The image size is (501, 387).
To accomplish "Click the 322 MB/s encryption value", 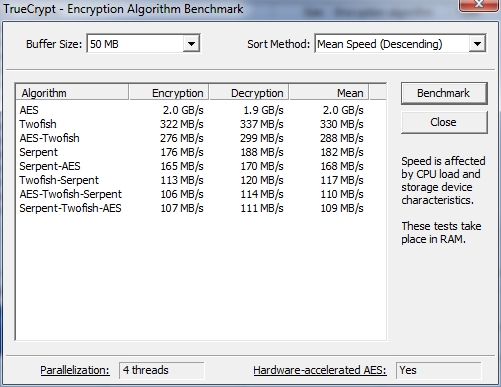I will (182, 124).
